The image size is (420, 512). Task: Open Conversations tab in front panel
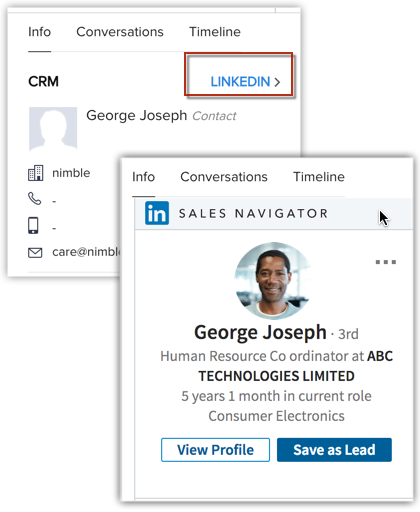pos(224,177)
